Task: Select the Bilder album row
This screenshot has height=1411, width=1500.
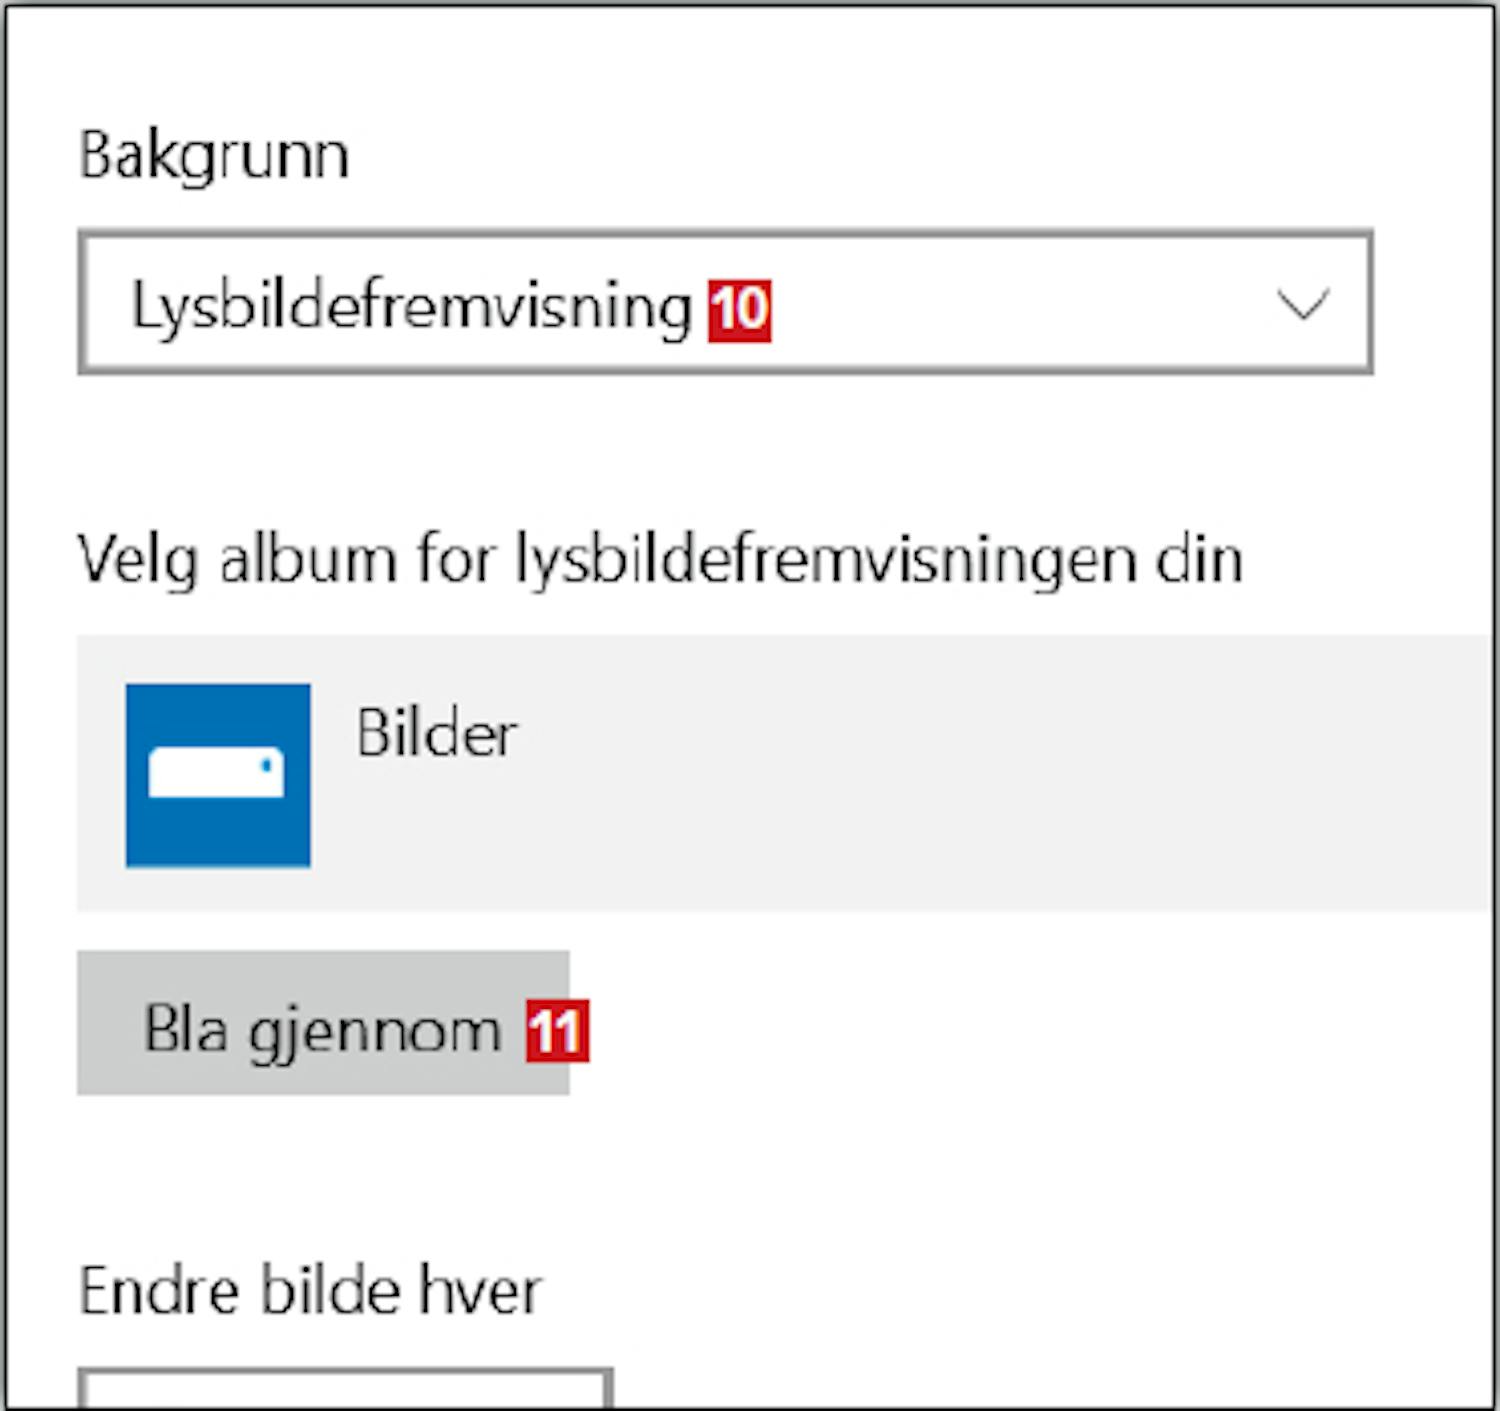Action: 783,772
